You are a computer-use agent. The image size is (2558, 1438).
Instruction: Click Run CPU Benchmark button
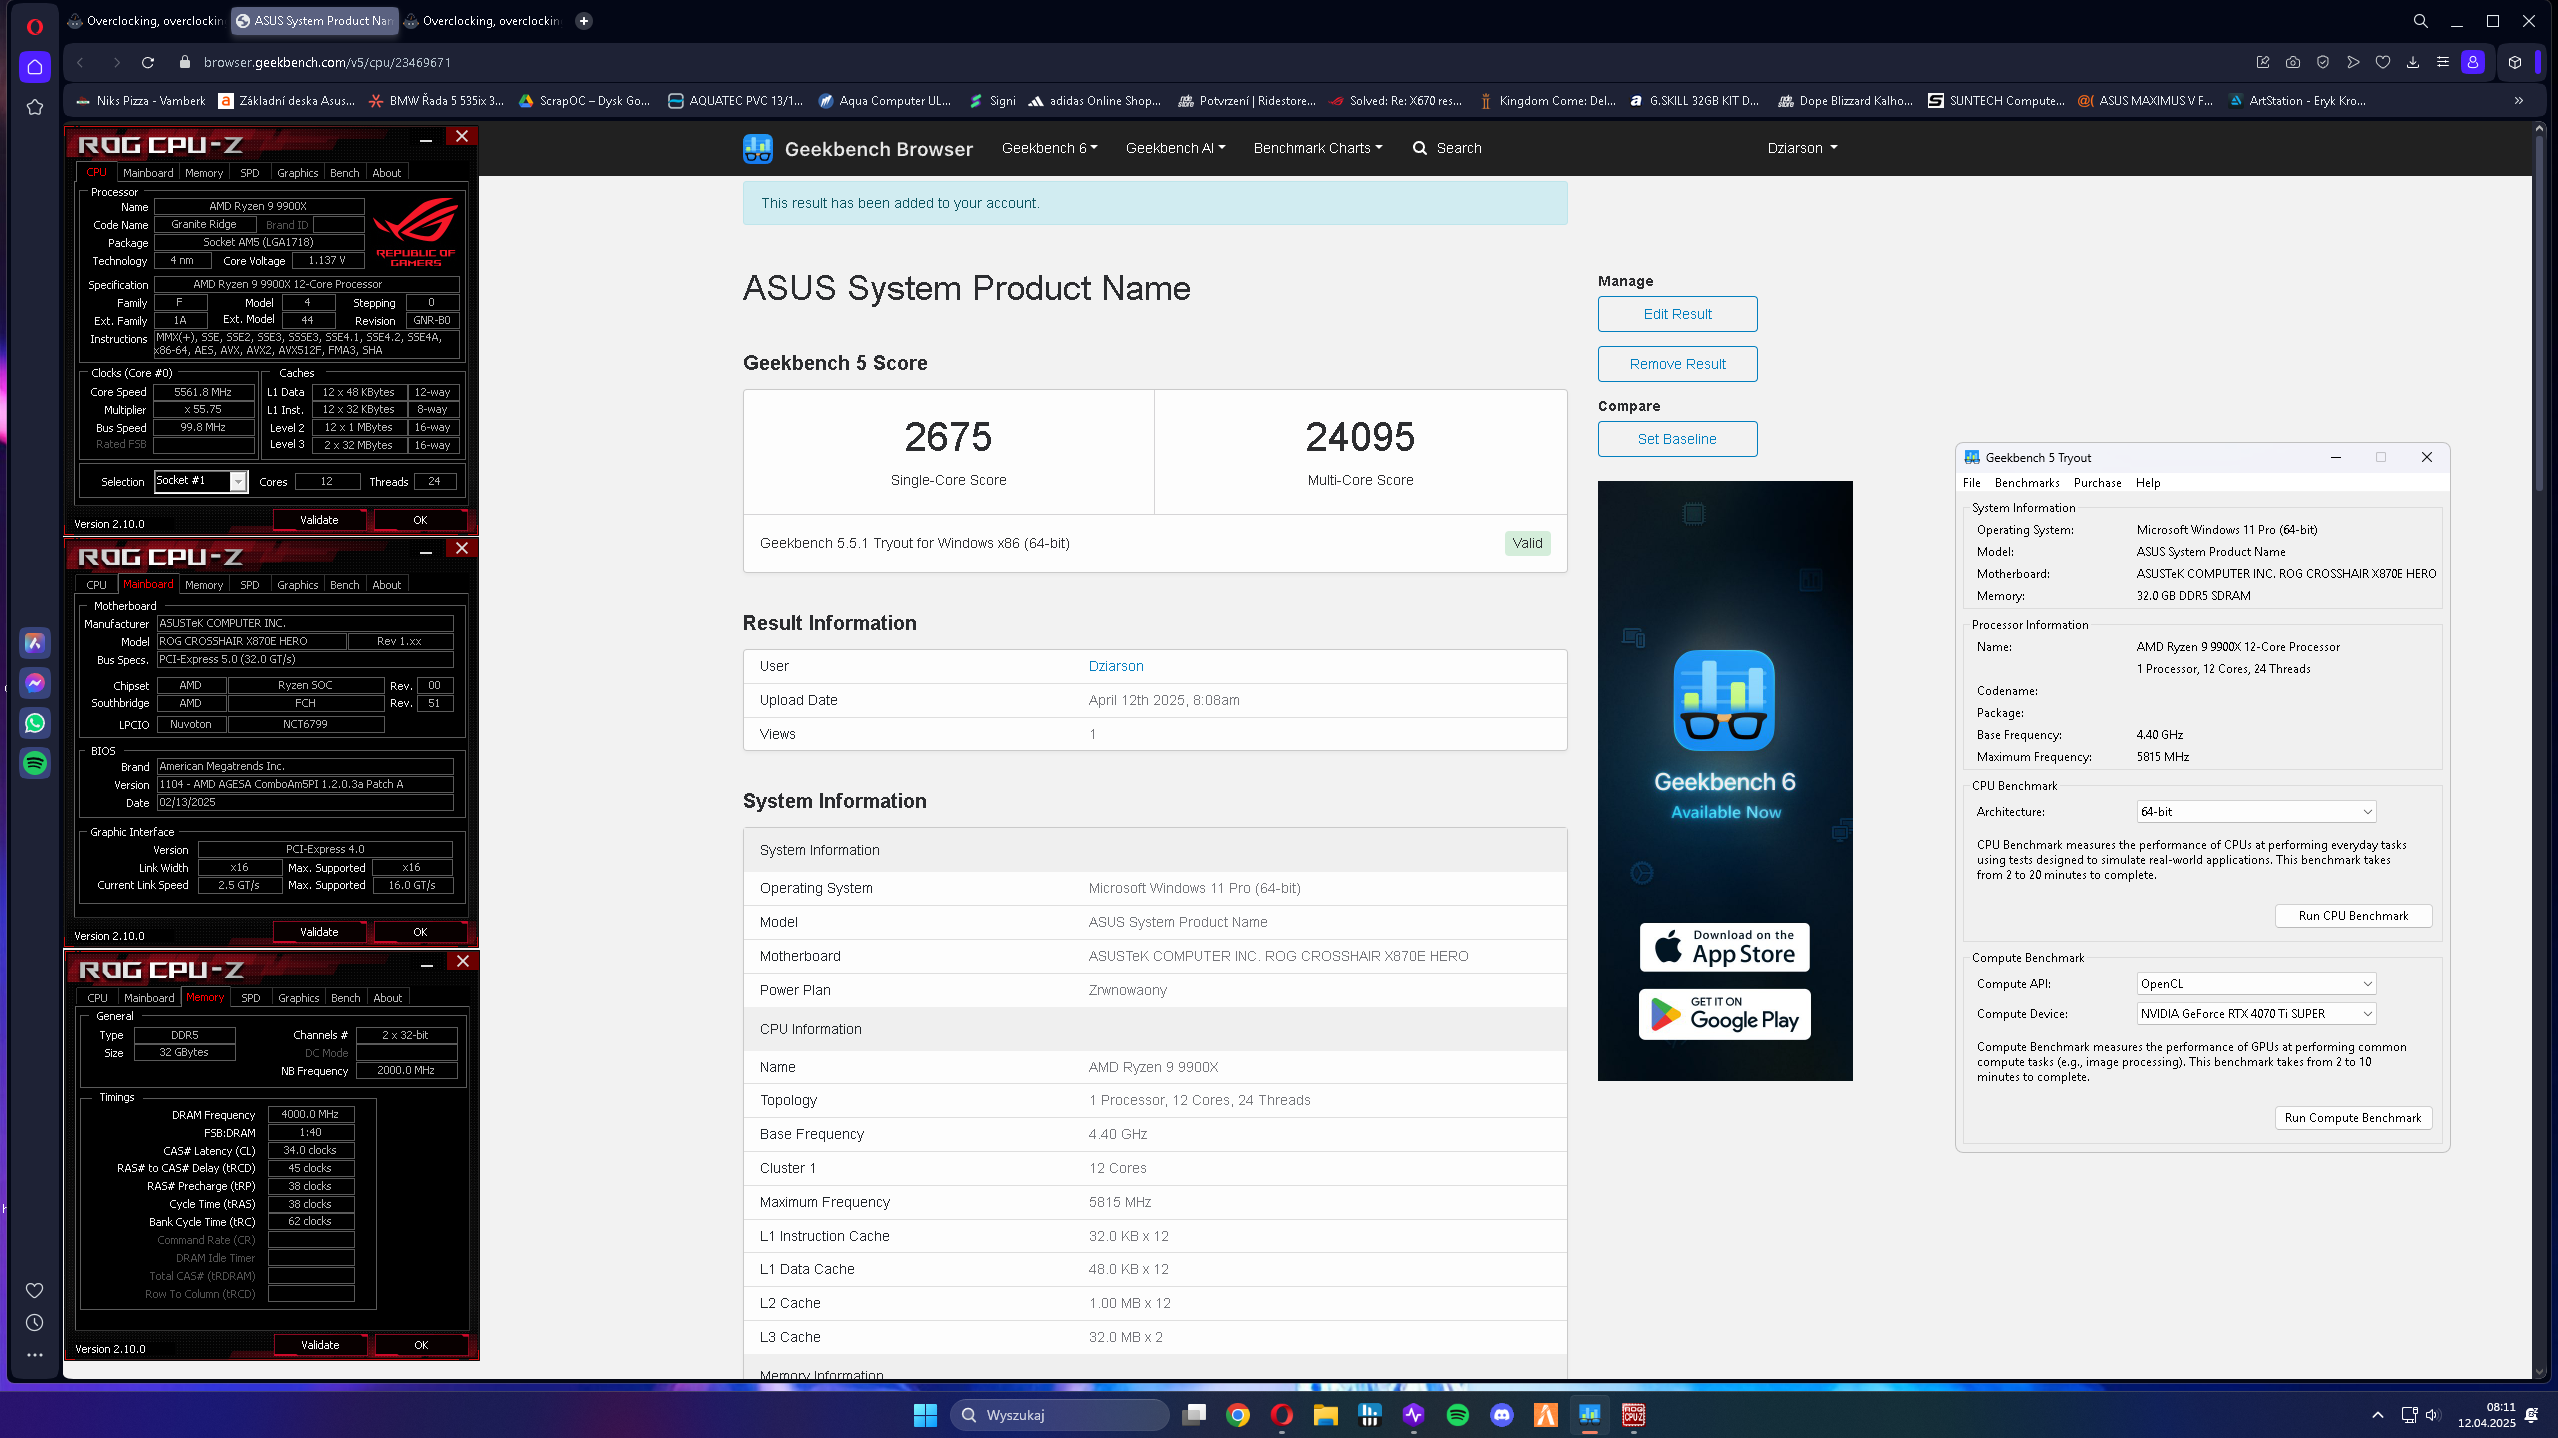pyautogui.click(x=2353, y=916)
